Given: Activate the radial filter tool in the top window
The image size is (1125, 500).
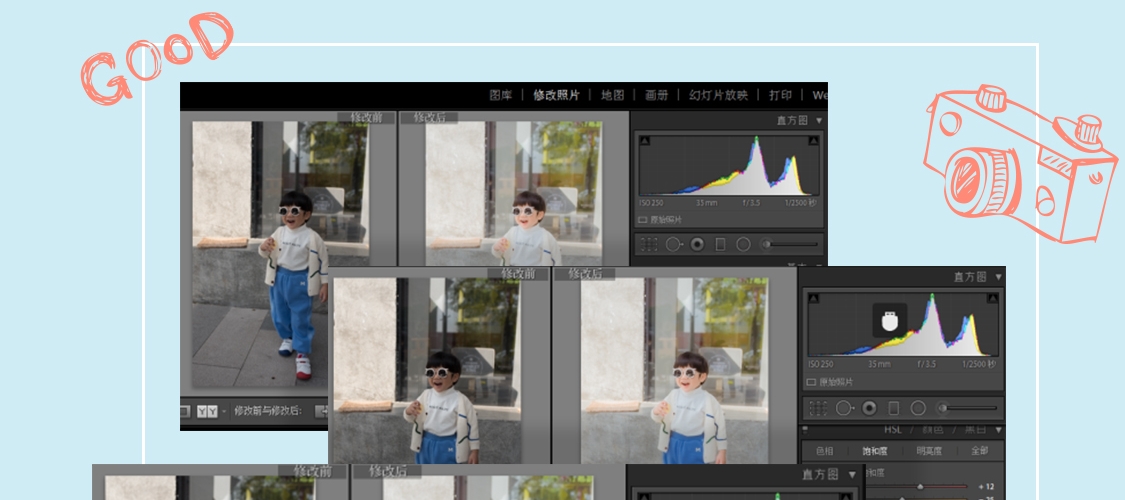Looking at the screenshot, I should [x=743, y=244].
